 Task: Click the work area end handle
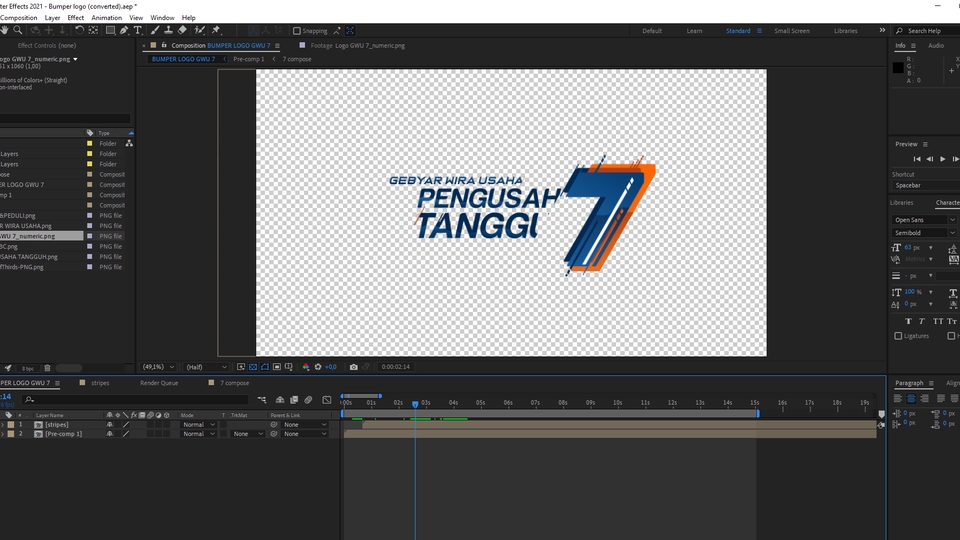coord(758,413)
